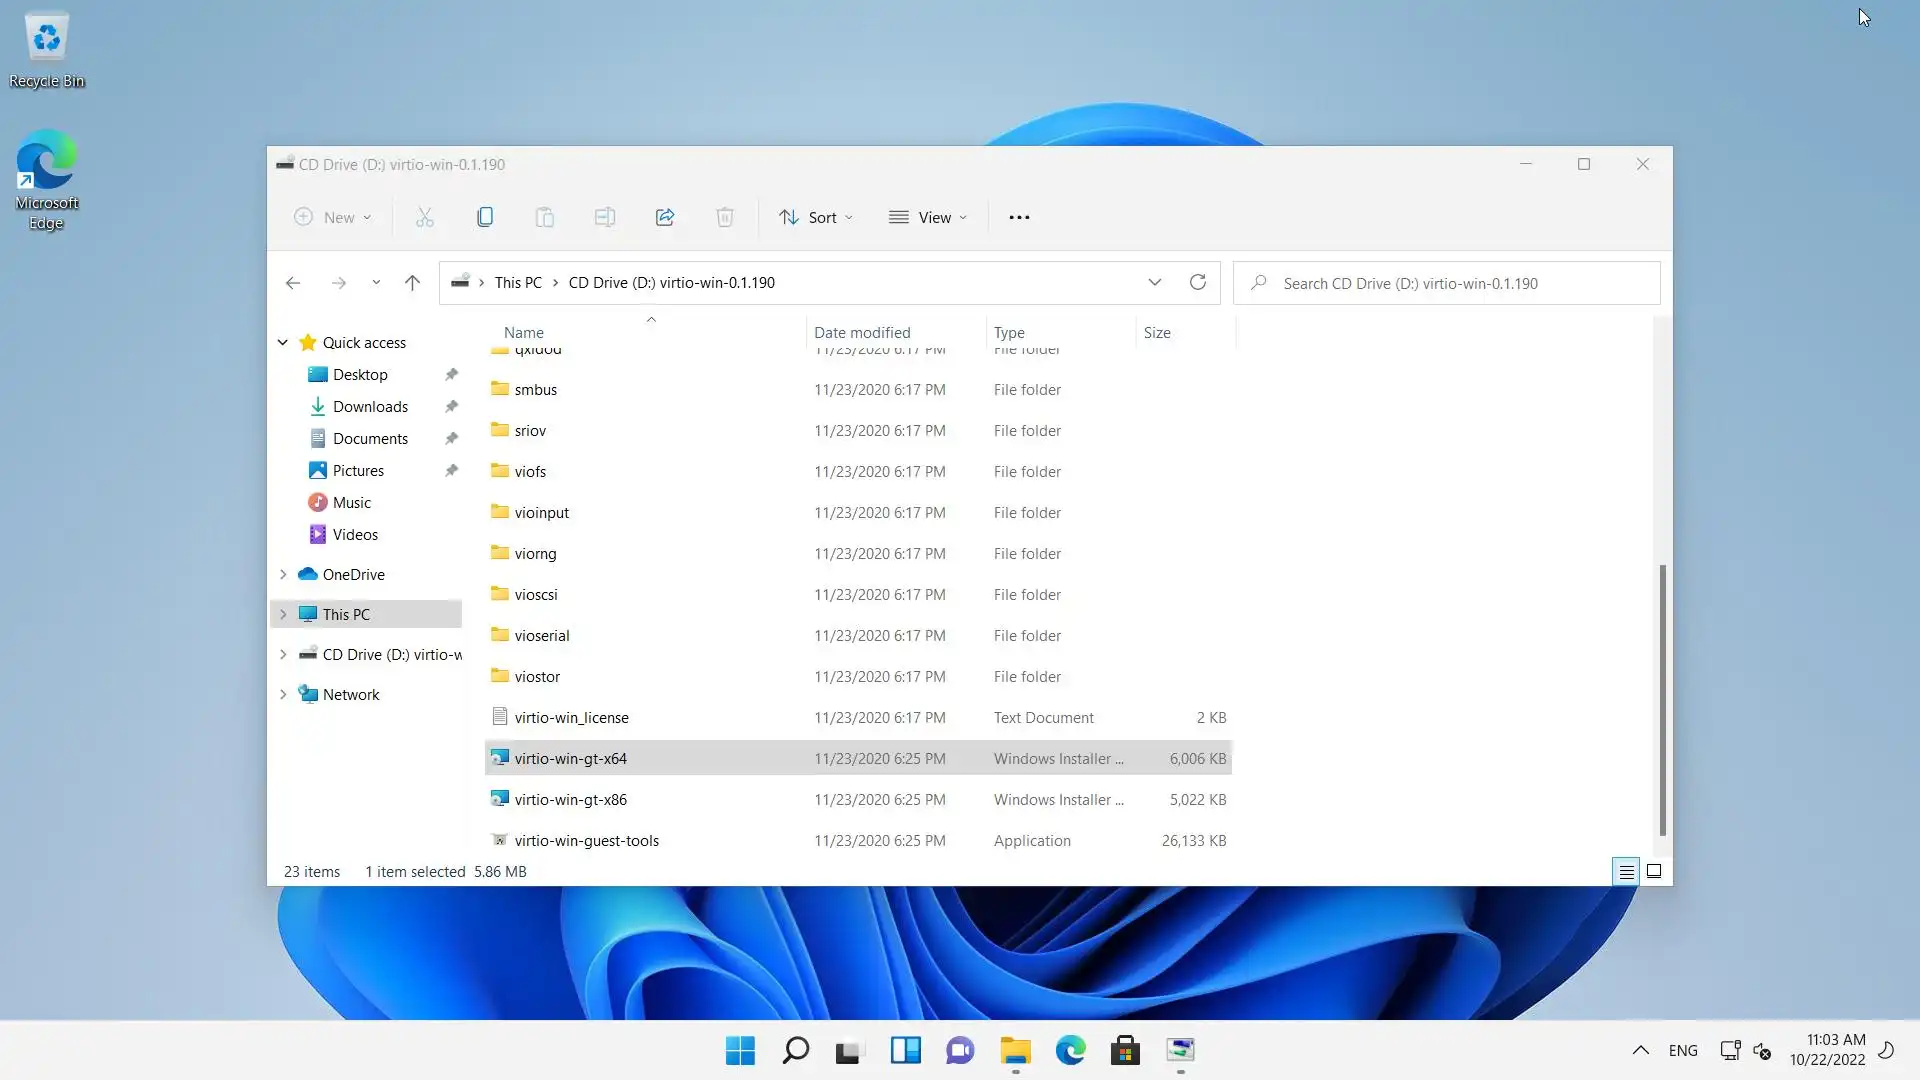Click the file list vertical scrollbar
Image resolution: width=1920 pixels, height=1080 pixels.
[x=1662, y=700]
